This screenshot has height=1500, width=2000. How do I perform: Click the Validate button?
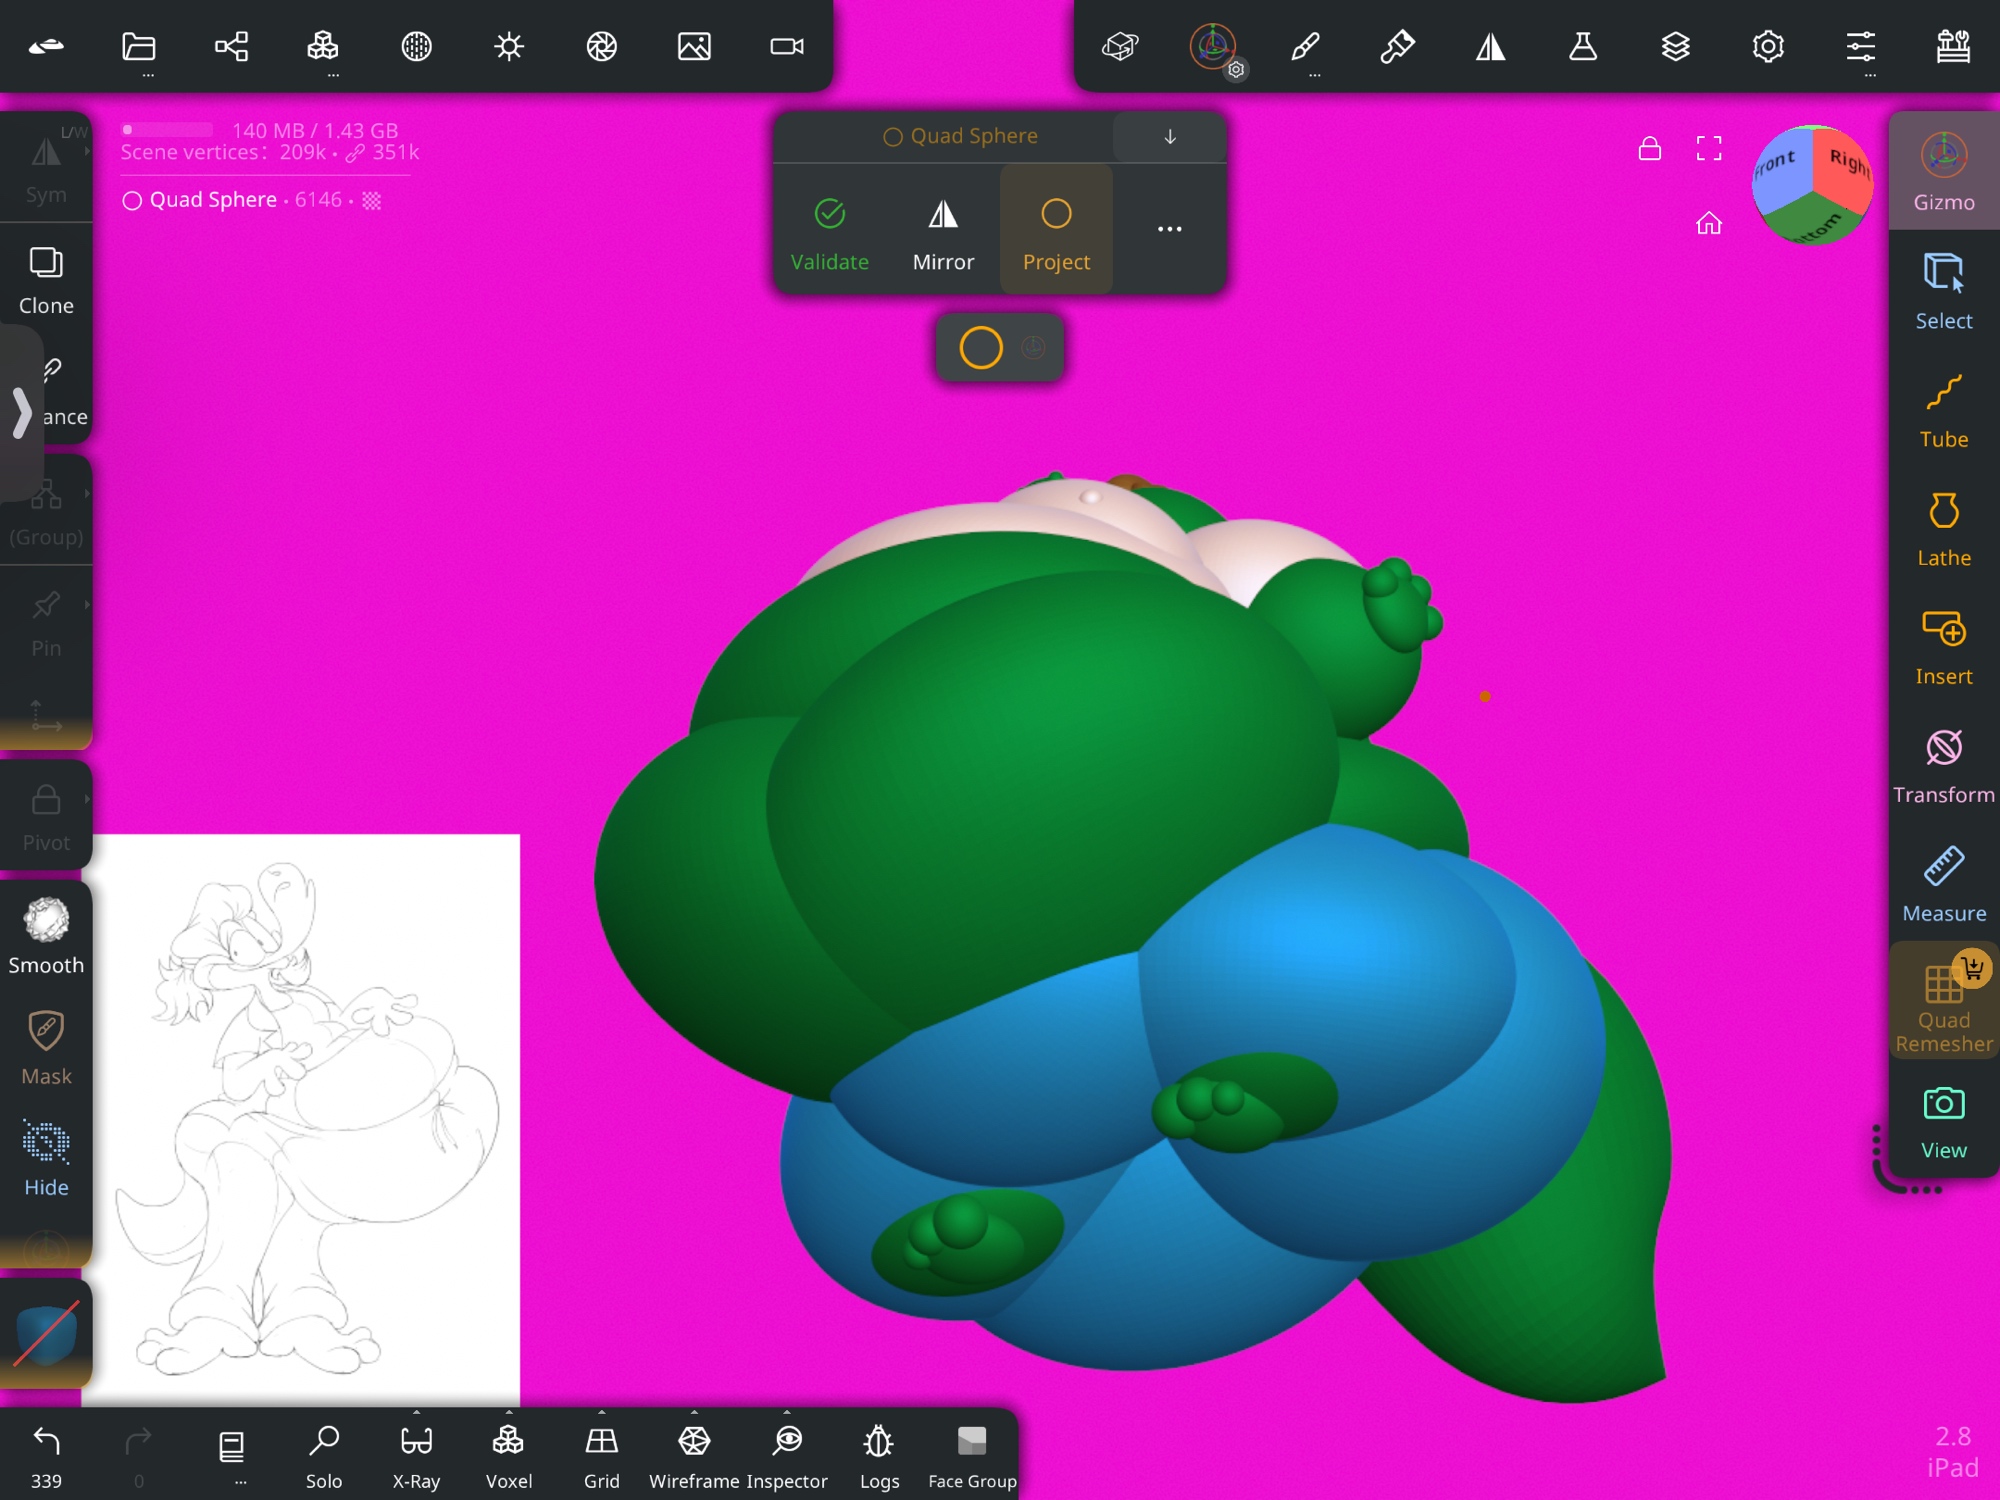[829, 234]
